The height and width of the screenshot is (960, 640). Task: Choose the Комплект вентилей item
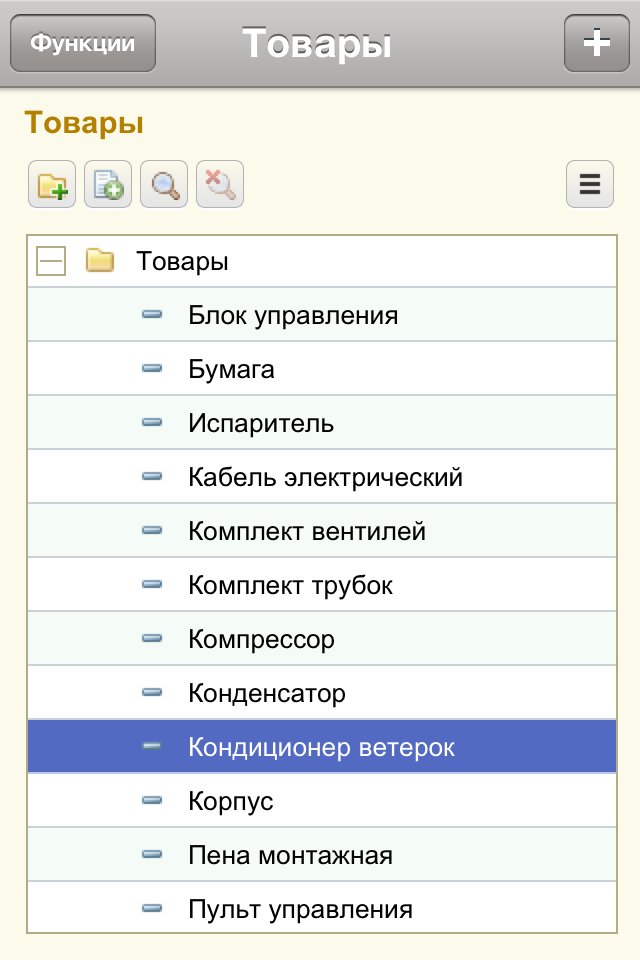(322, 530)
